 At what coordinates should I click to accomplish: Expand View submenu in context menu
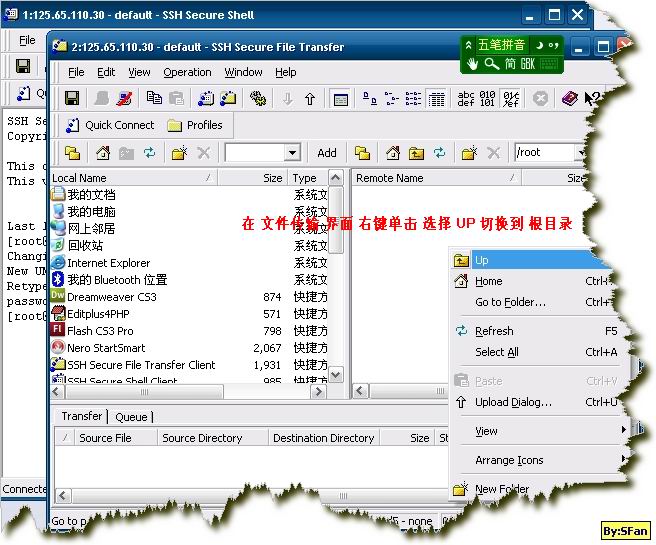pos(540,431)
